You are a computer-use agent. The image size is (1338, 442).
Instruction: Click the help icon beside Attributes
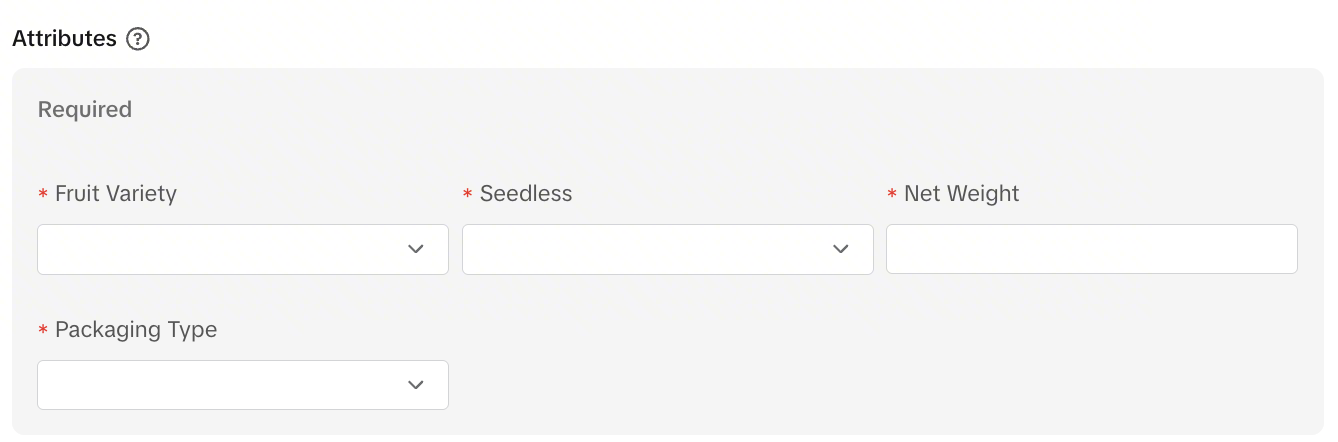point(138,40)
